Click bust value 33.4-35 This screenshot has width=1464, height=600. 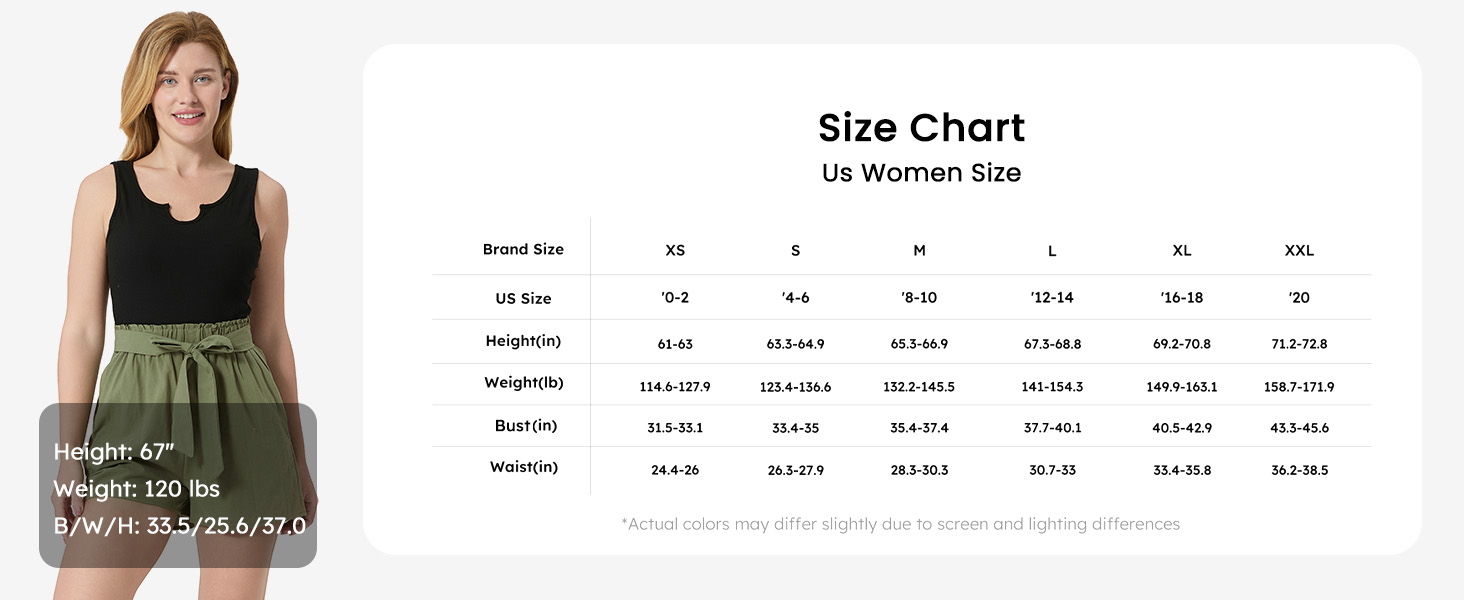point(795,428)
